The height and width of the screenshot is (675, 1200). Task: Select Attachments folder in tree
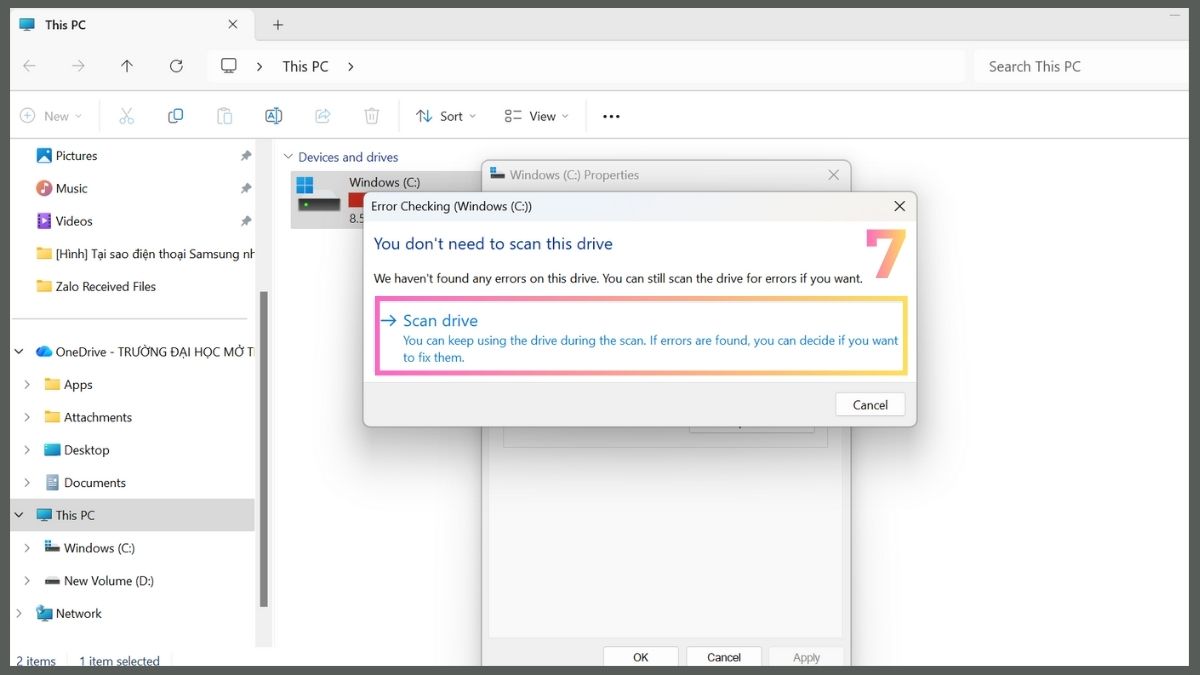pyautogui.click(x=88, y=417)
